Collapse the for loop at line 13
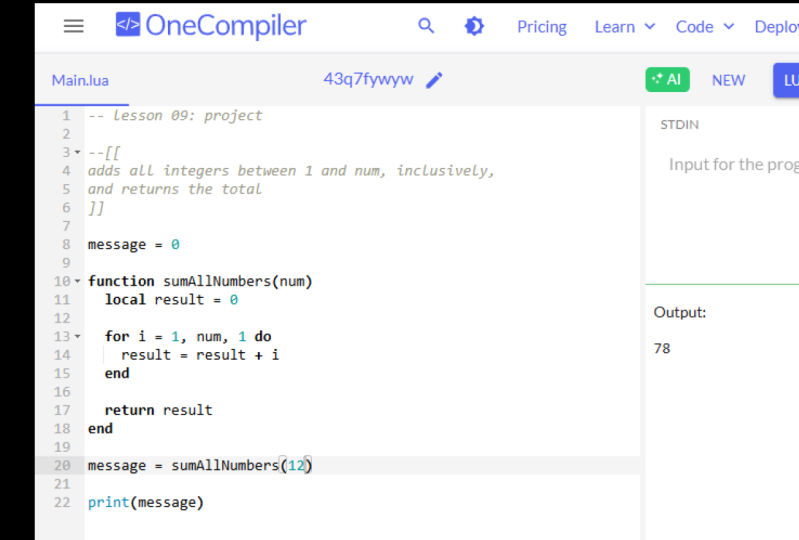Screen dimensions: 799x540 click(x=78, y=337)
